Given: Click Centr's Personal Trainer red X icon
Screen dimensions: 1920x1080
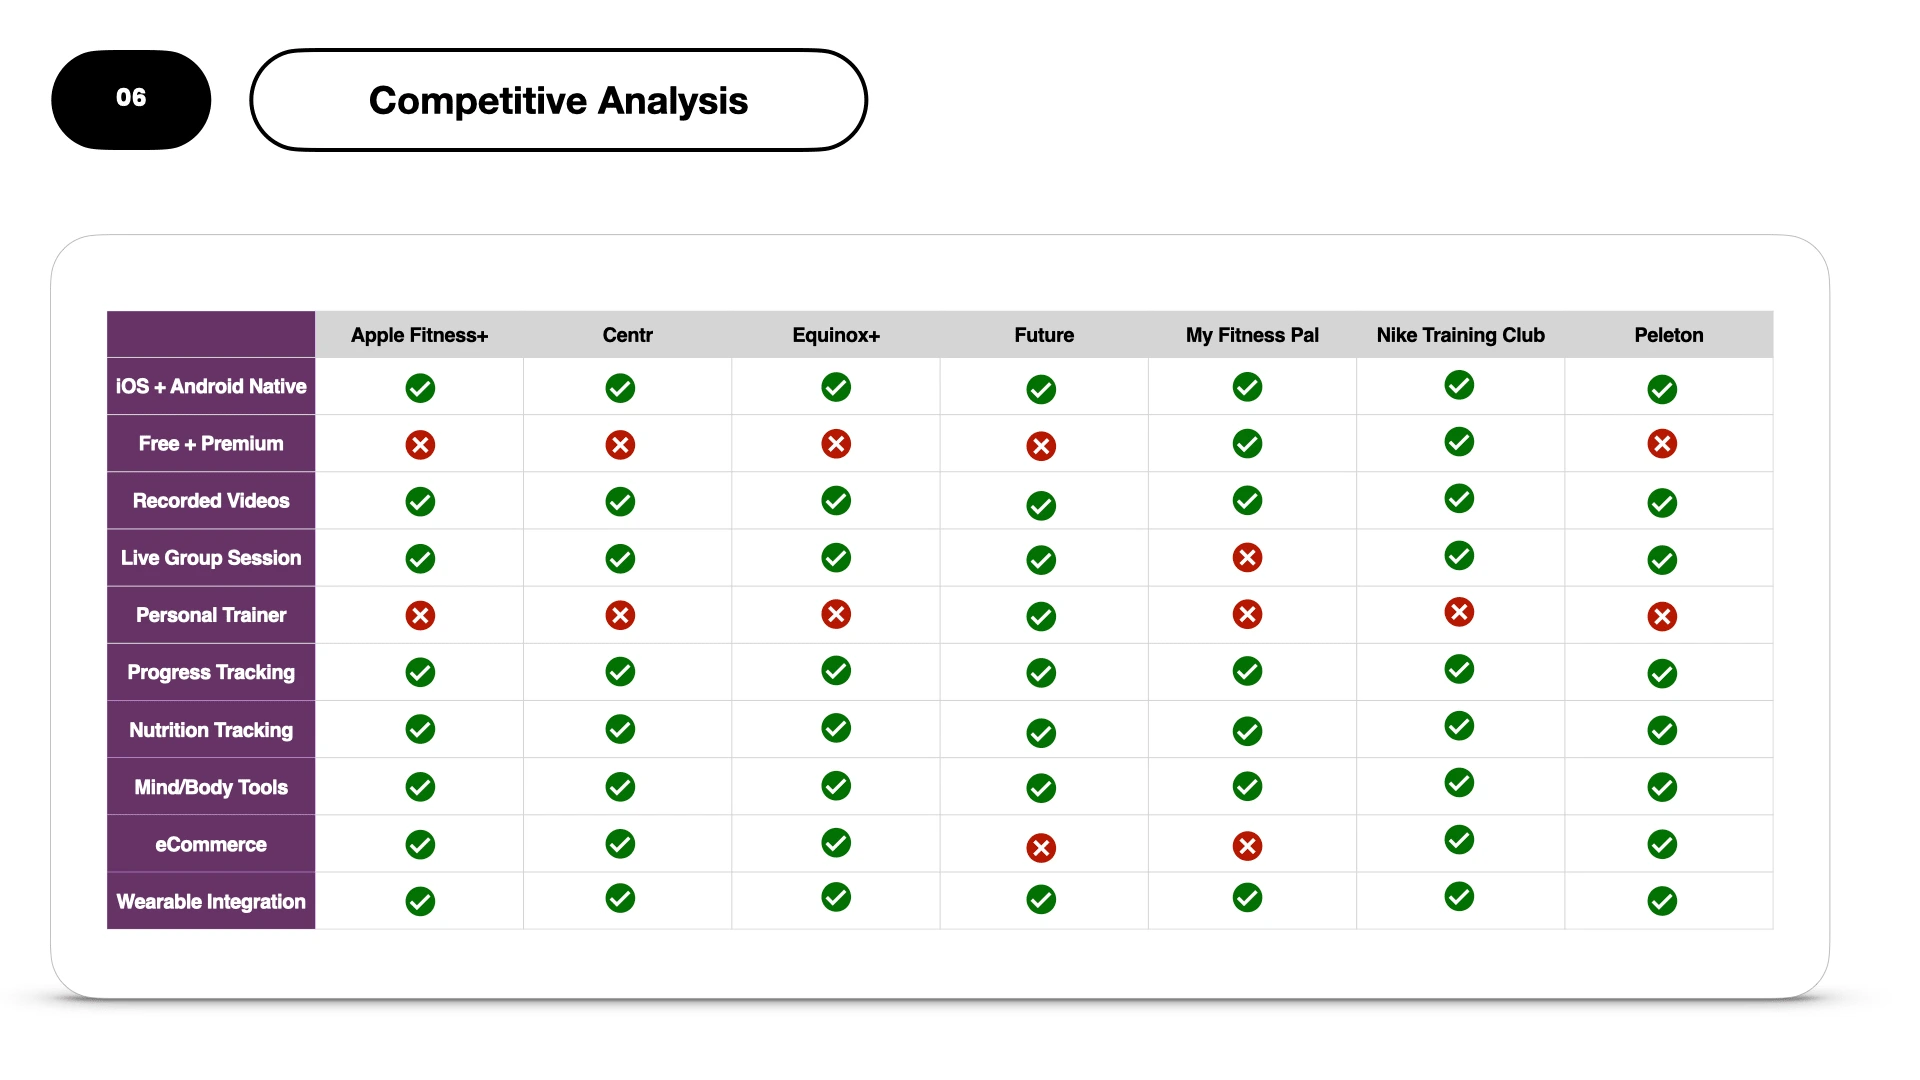Looking at the screenshot, I should point(620,615).
